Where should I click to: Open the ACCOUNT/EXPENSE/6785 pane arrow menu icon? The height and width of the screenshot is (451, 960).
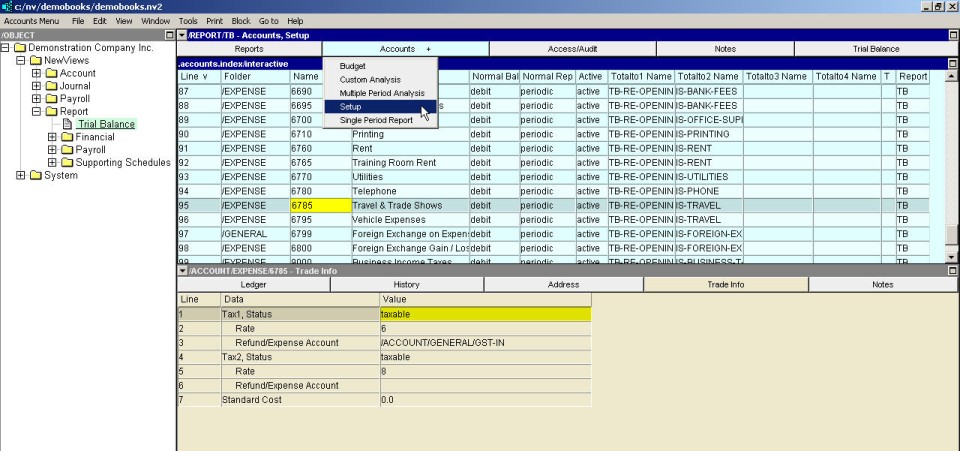click(182, 271)
